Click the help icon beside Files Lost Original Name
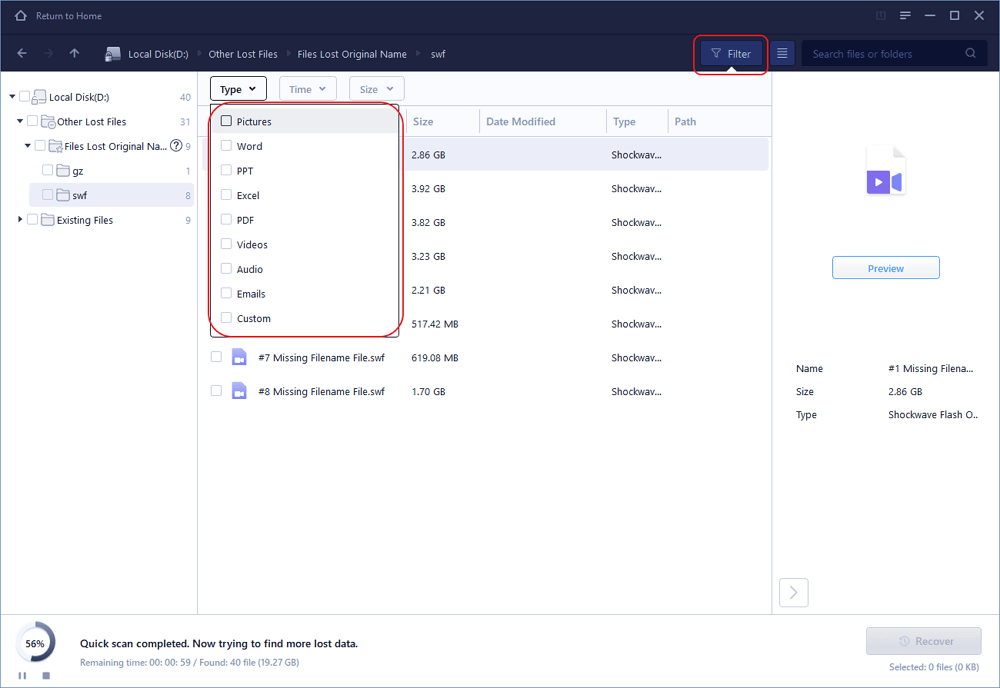The image size is (1000, 688). coord(176,146)
